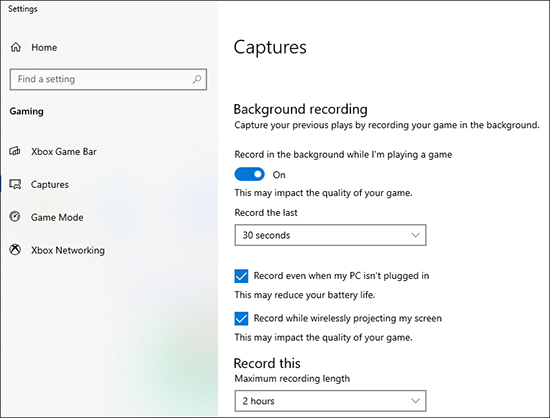
Task: Click Maximum recording length label
Action: 292,379
